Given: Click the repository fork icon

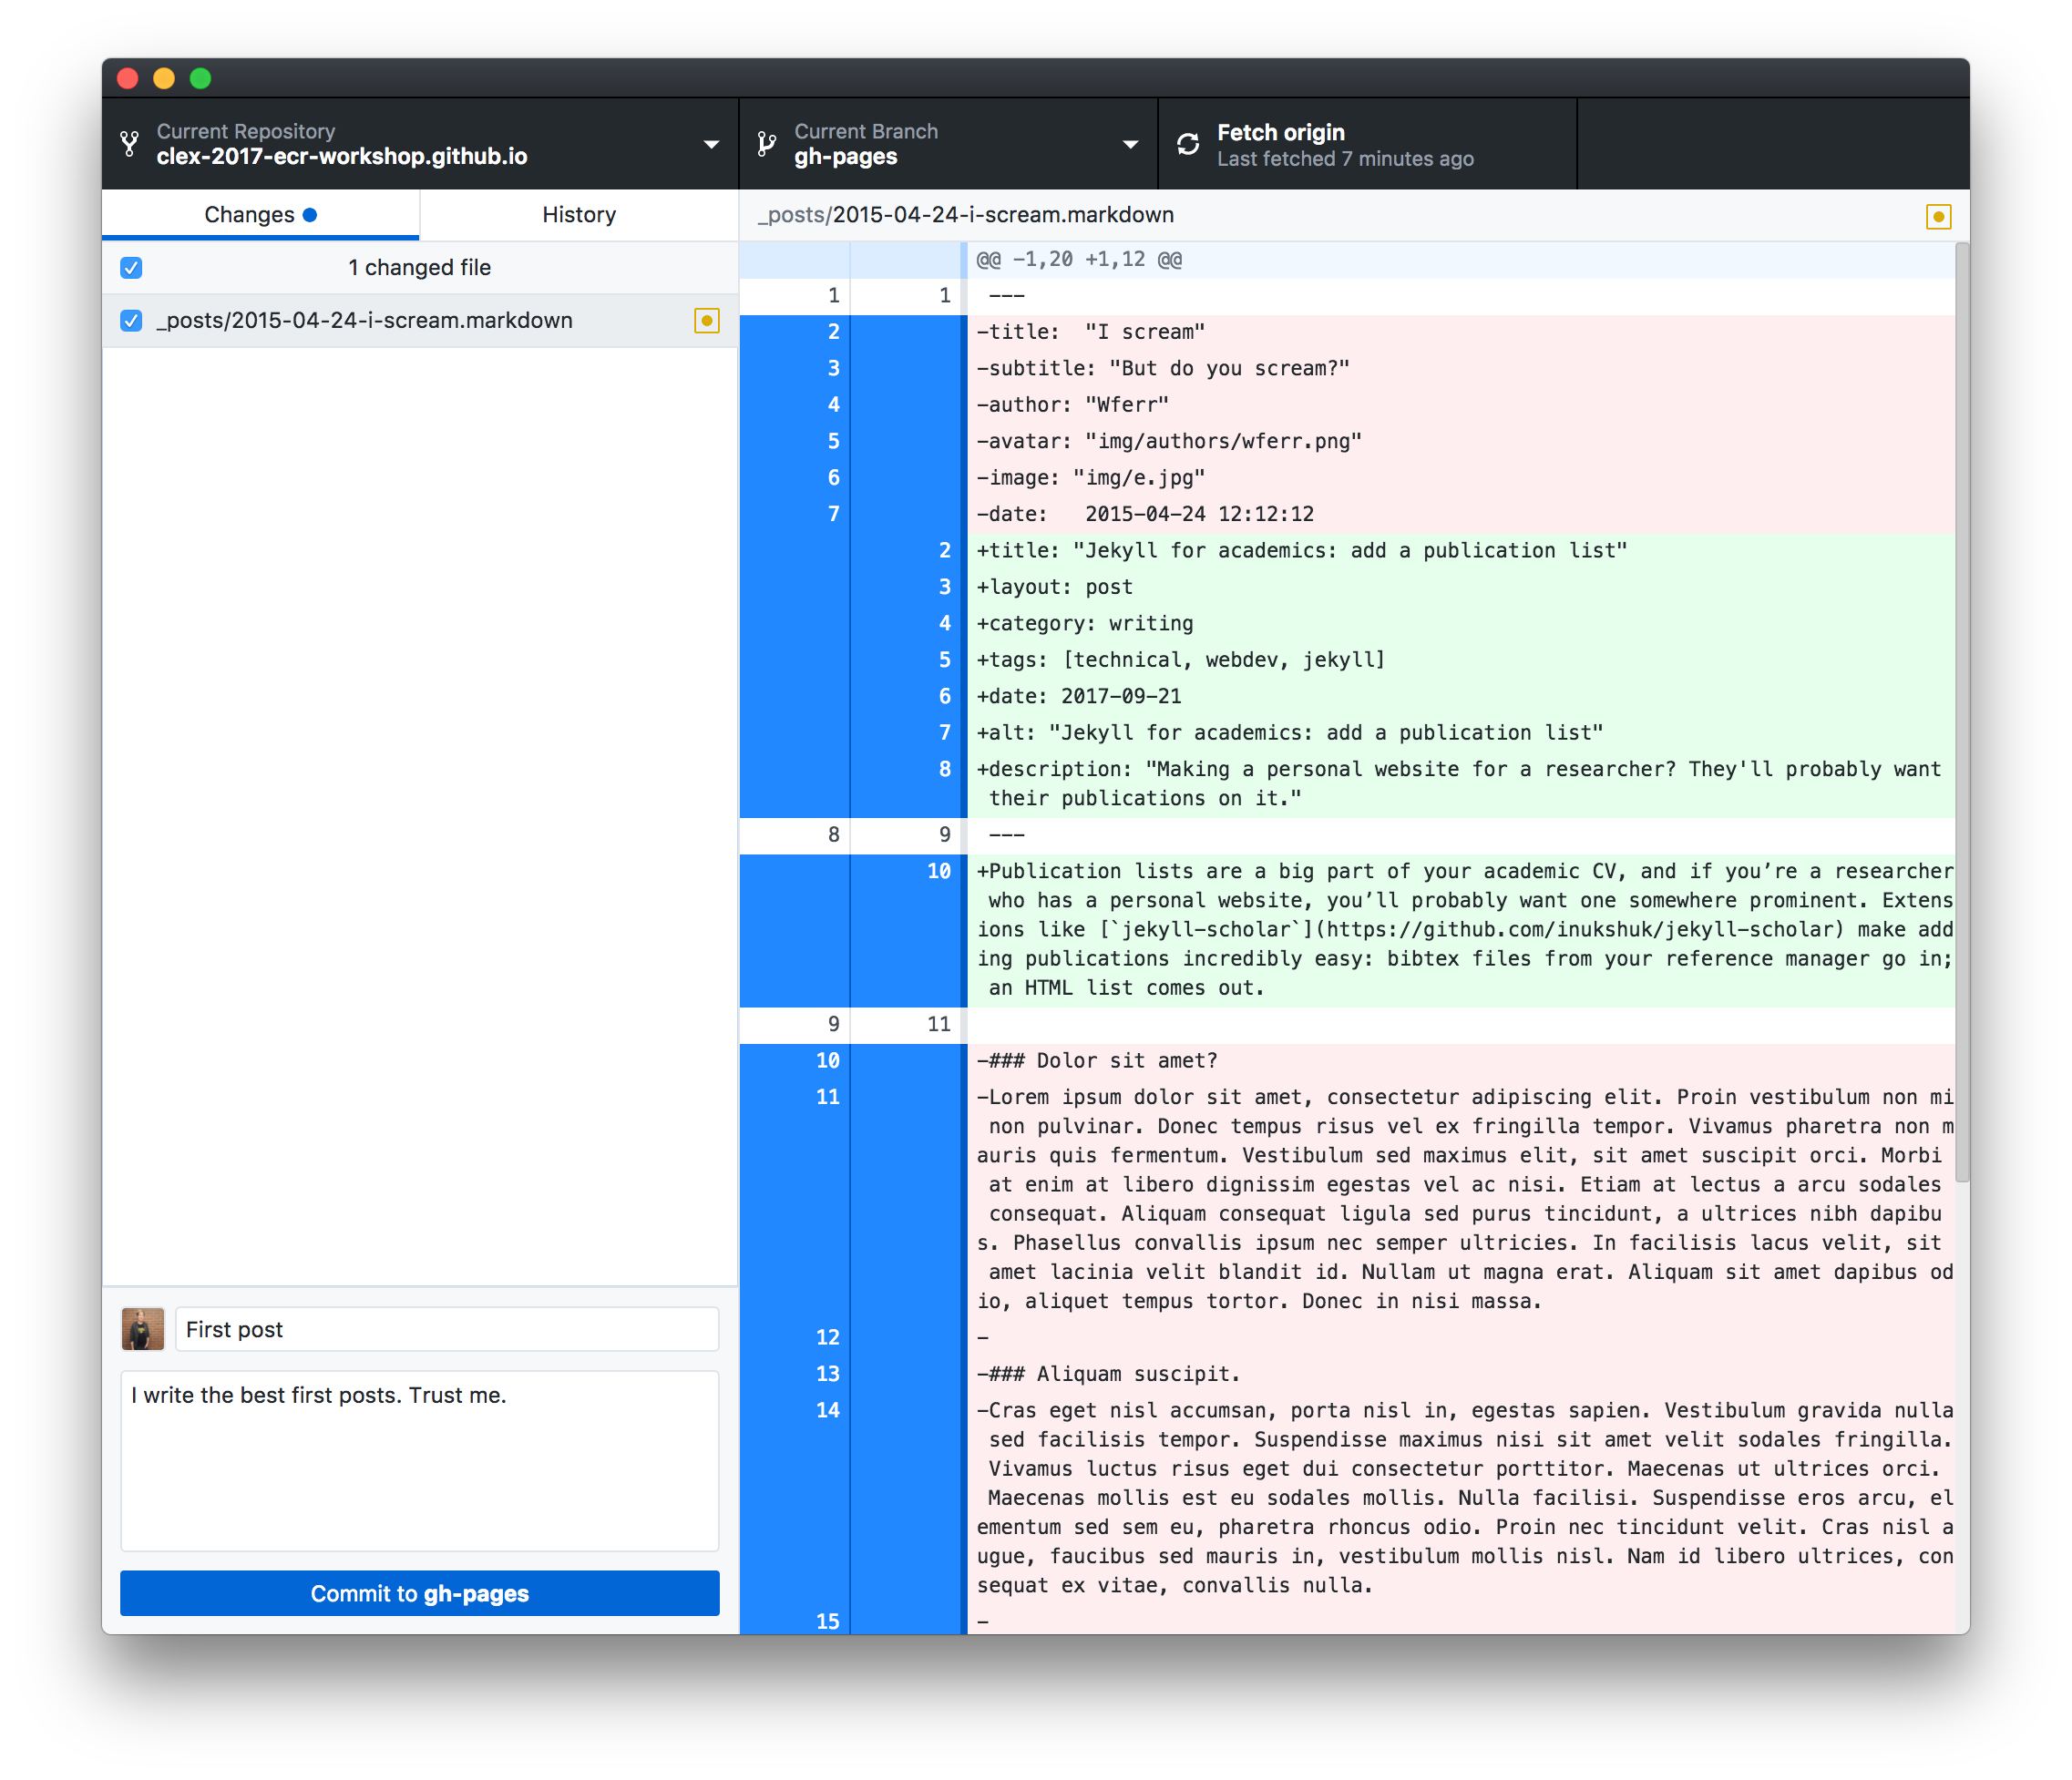Looking at the screenshot, I should click(129, 144).
